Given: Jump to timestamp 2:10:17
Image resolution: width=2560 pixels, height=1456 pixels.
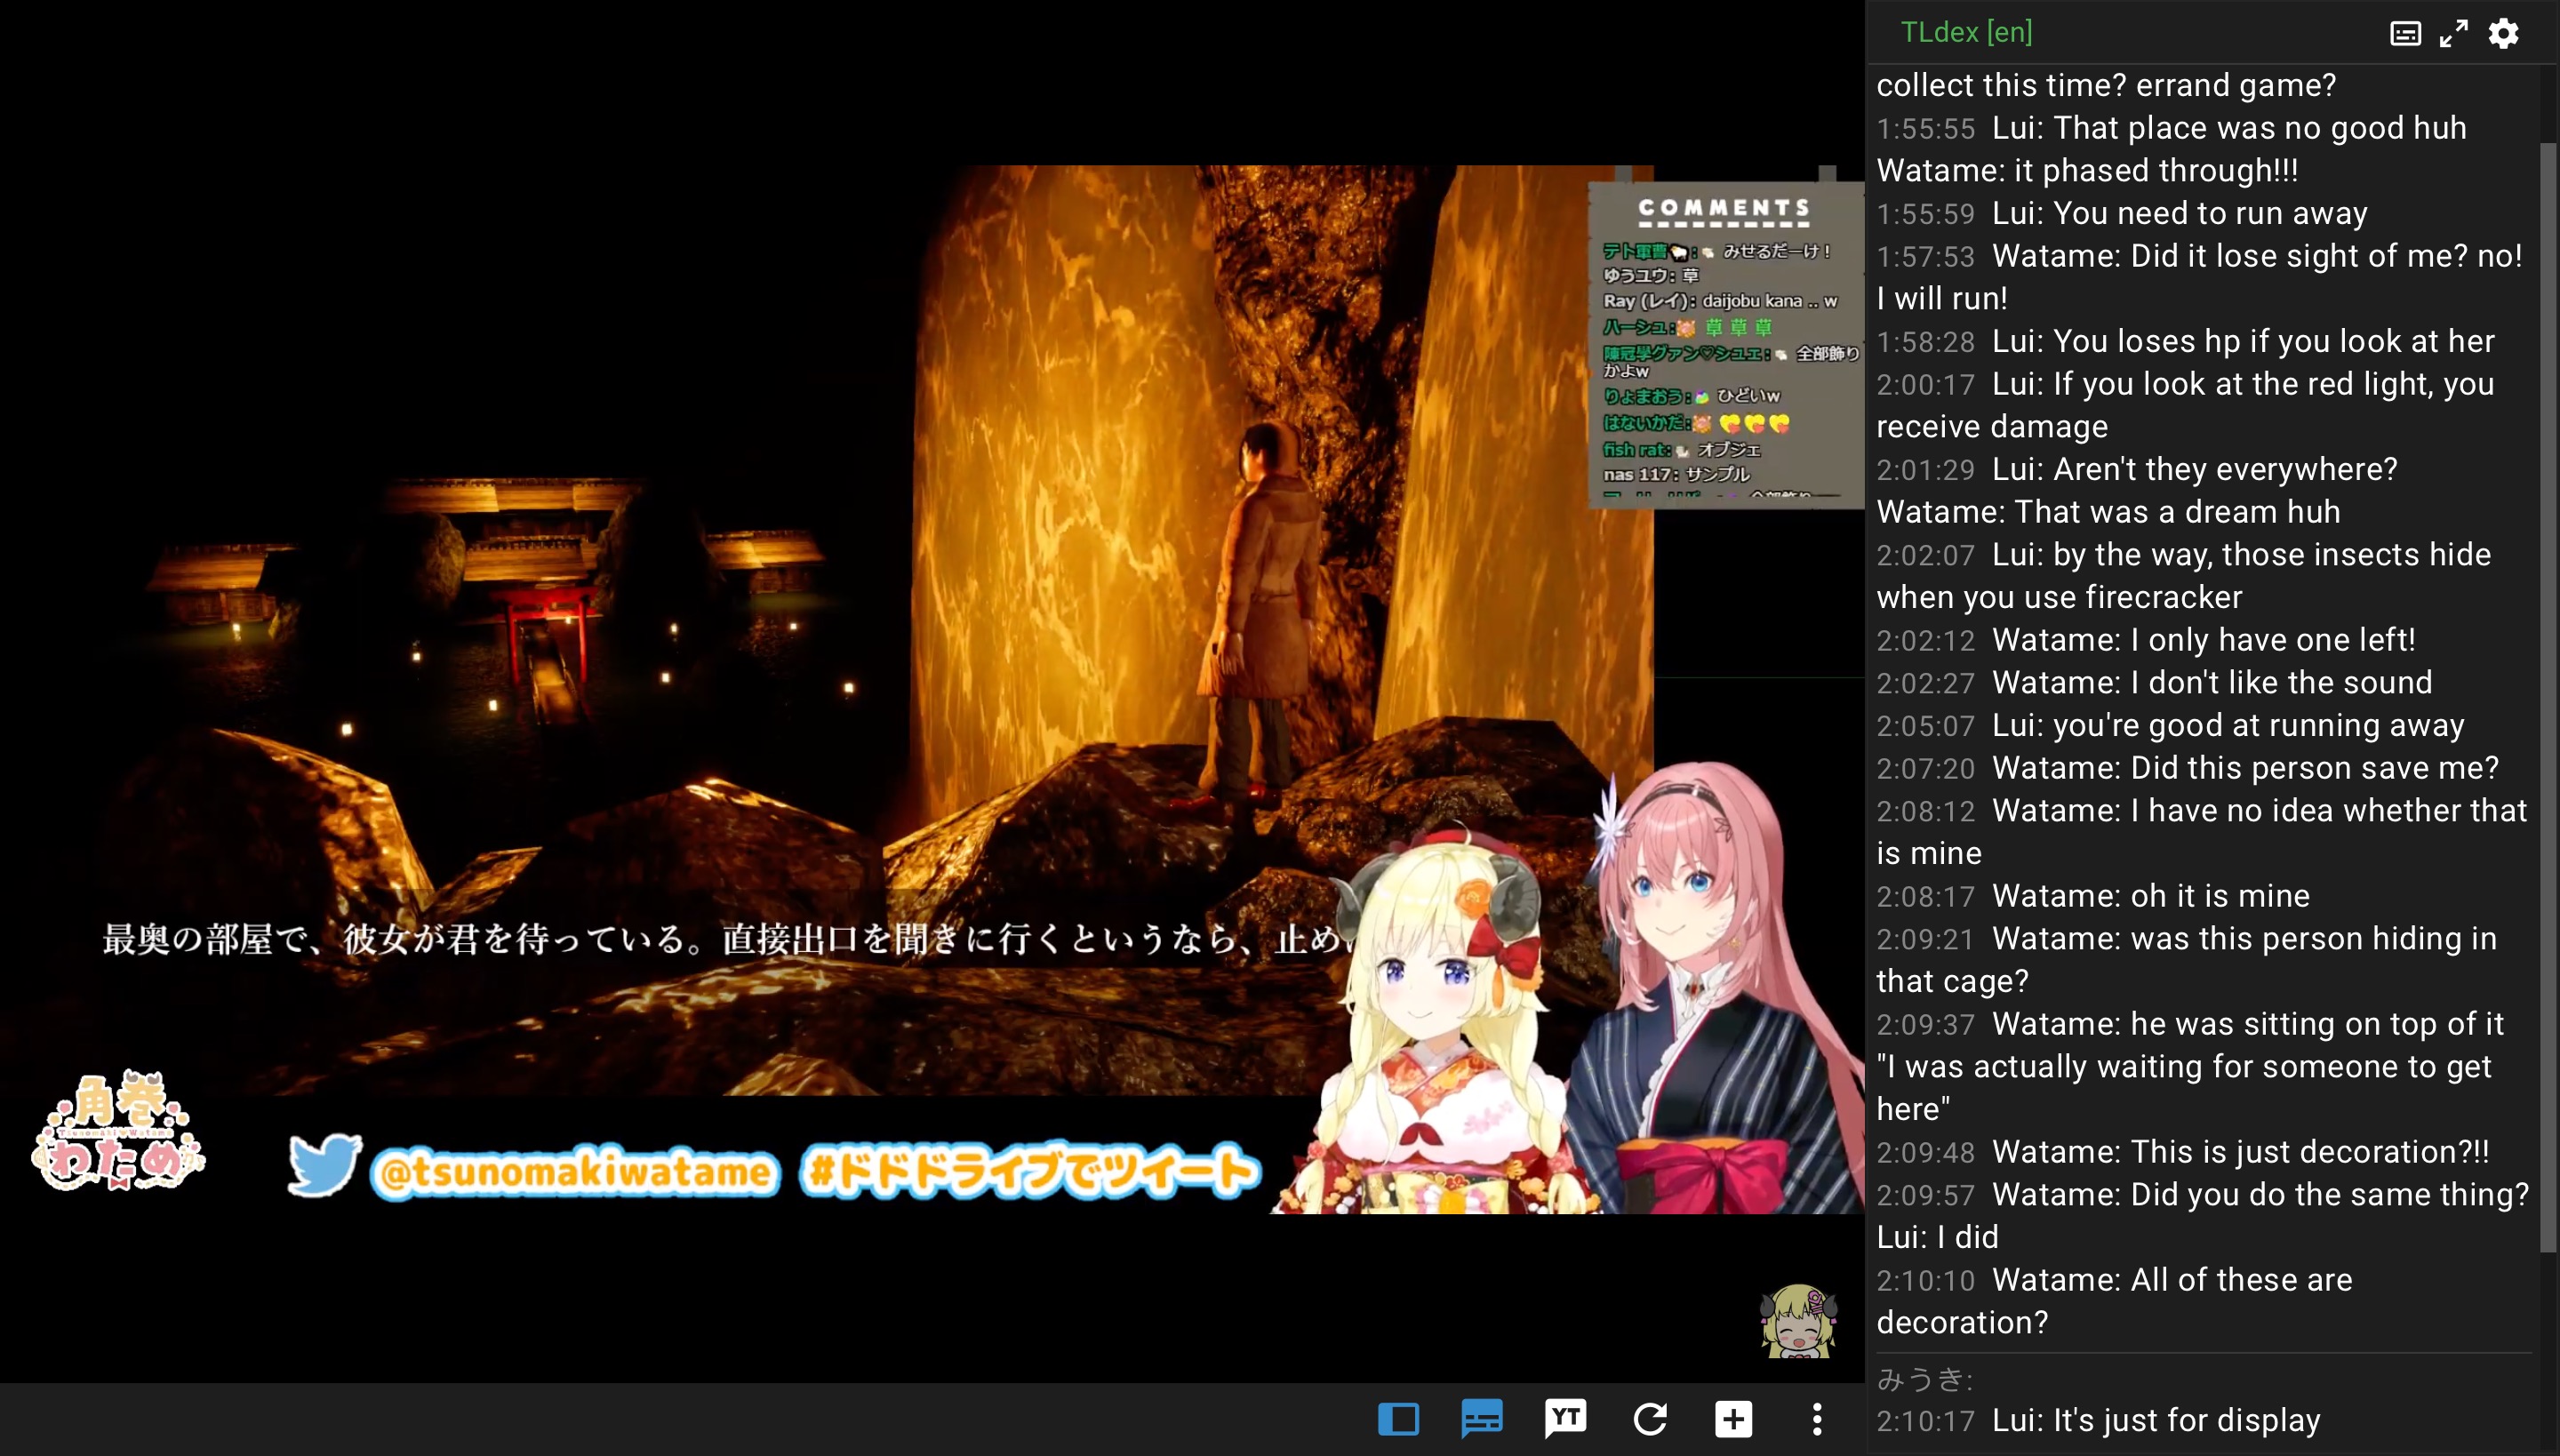Looking at the screenshot, I should click(1925, 1421).
